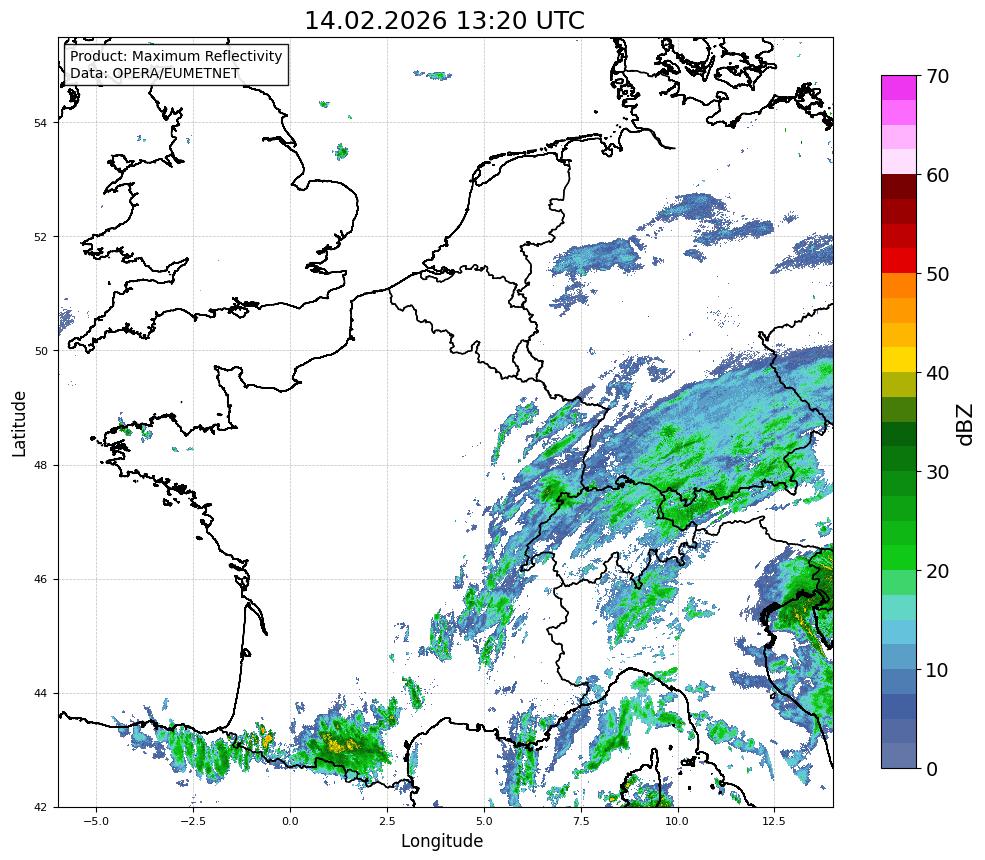
Task: Click the title "14.02.2026 13:20 UTC"
Action: coord(444,21)
